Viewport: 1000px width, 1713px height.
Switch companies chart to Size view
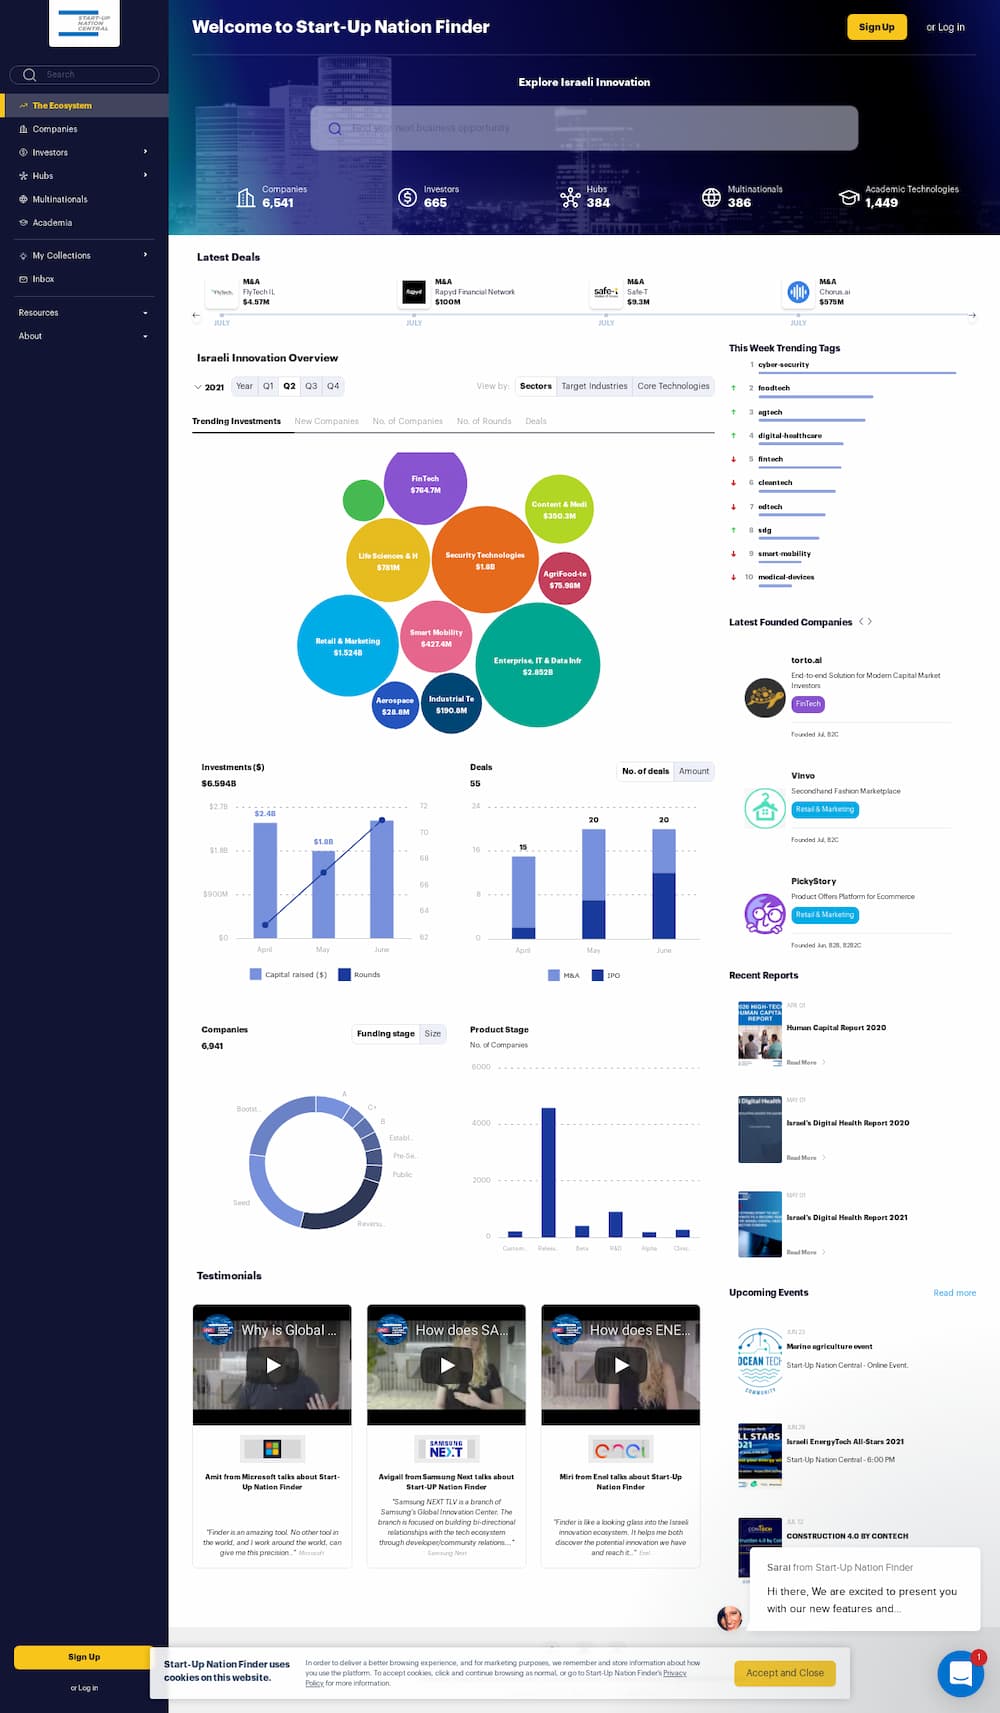[x=432, y=1034]
